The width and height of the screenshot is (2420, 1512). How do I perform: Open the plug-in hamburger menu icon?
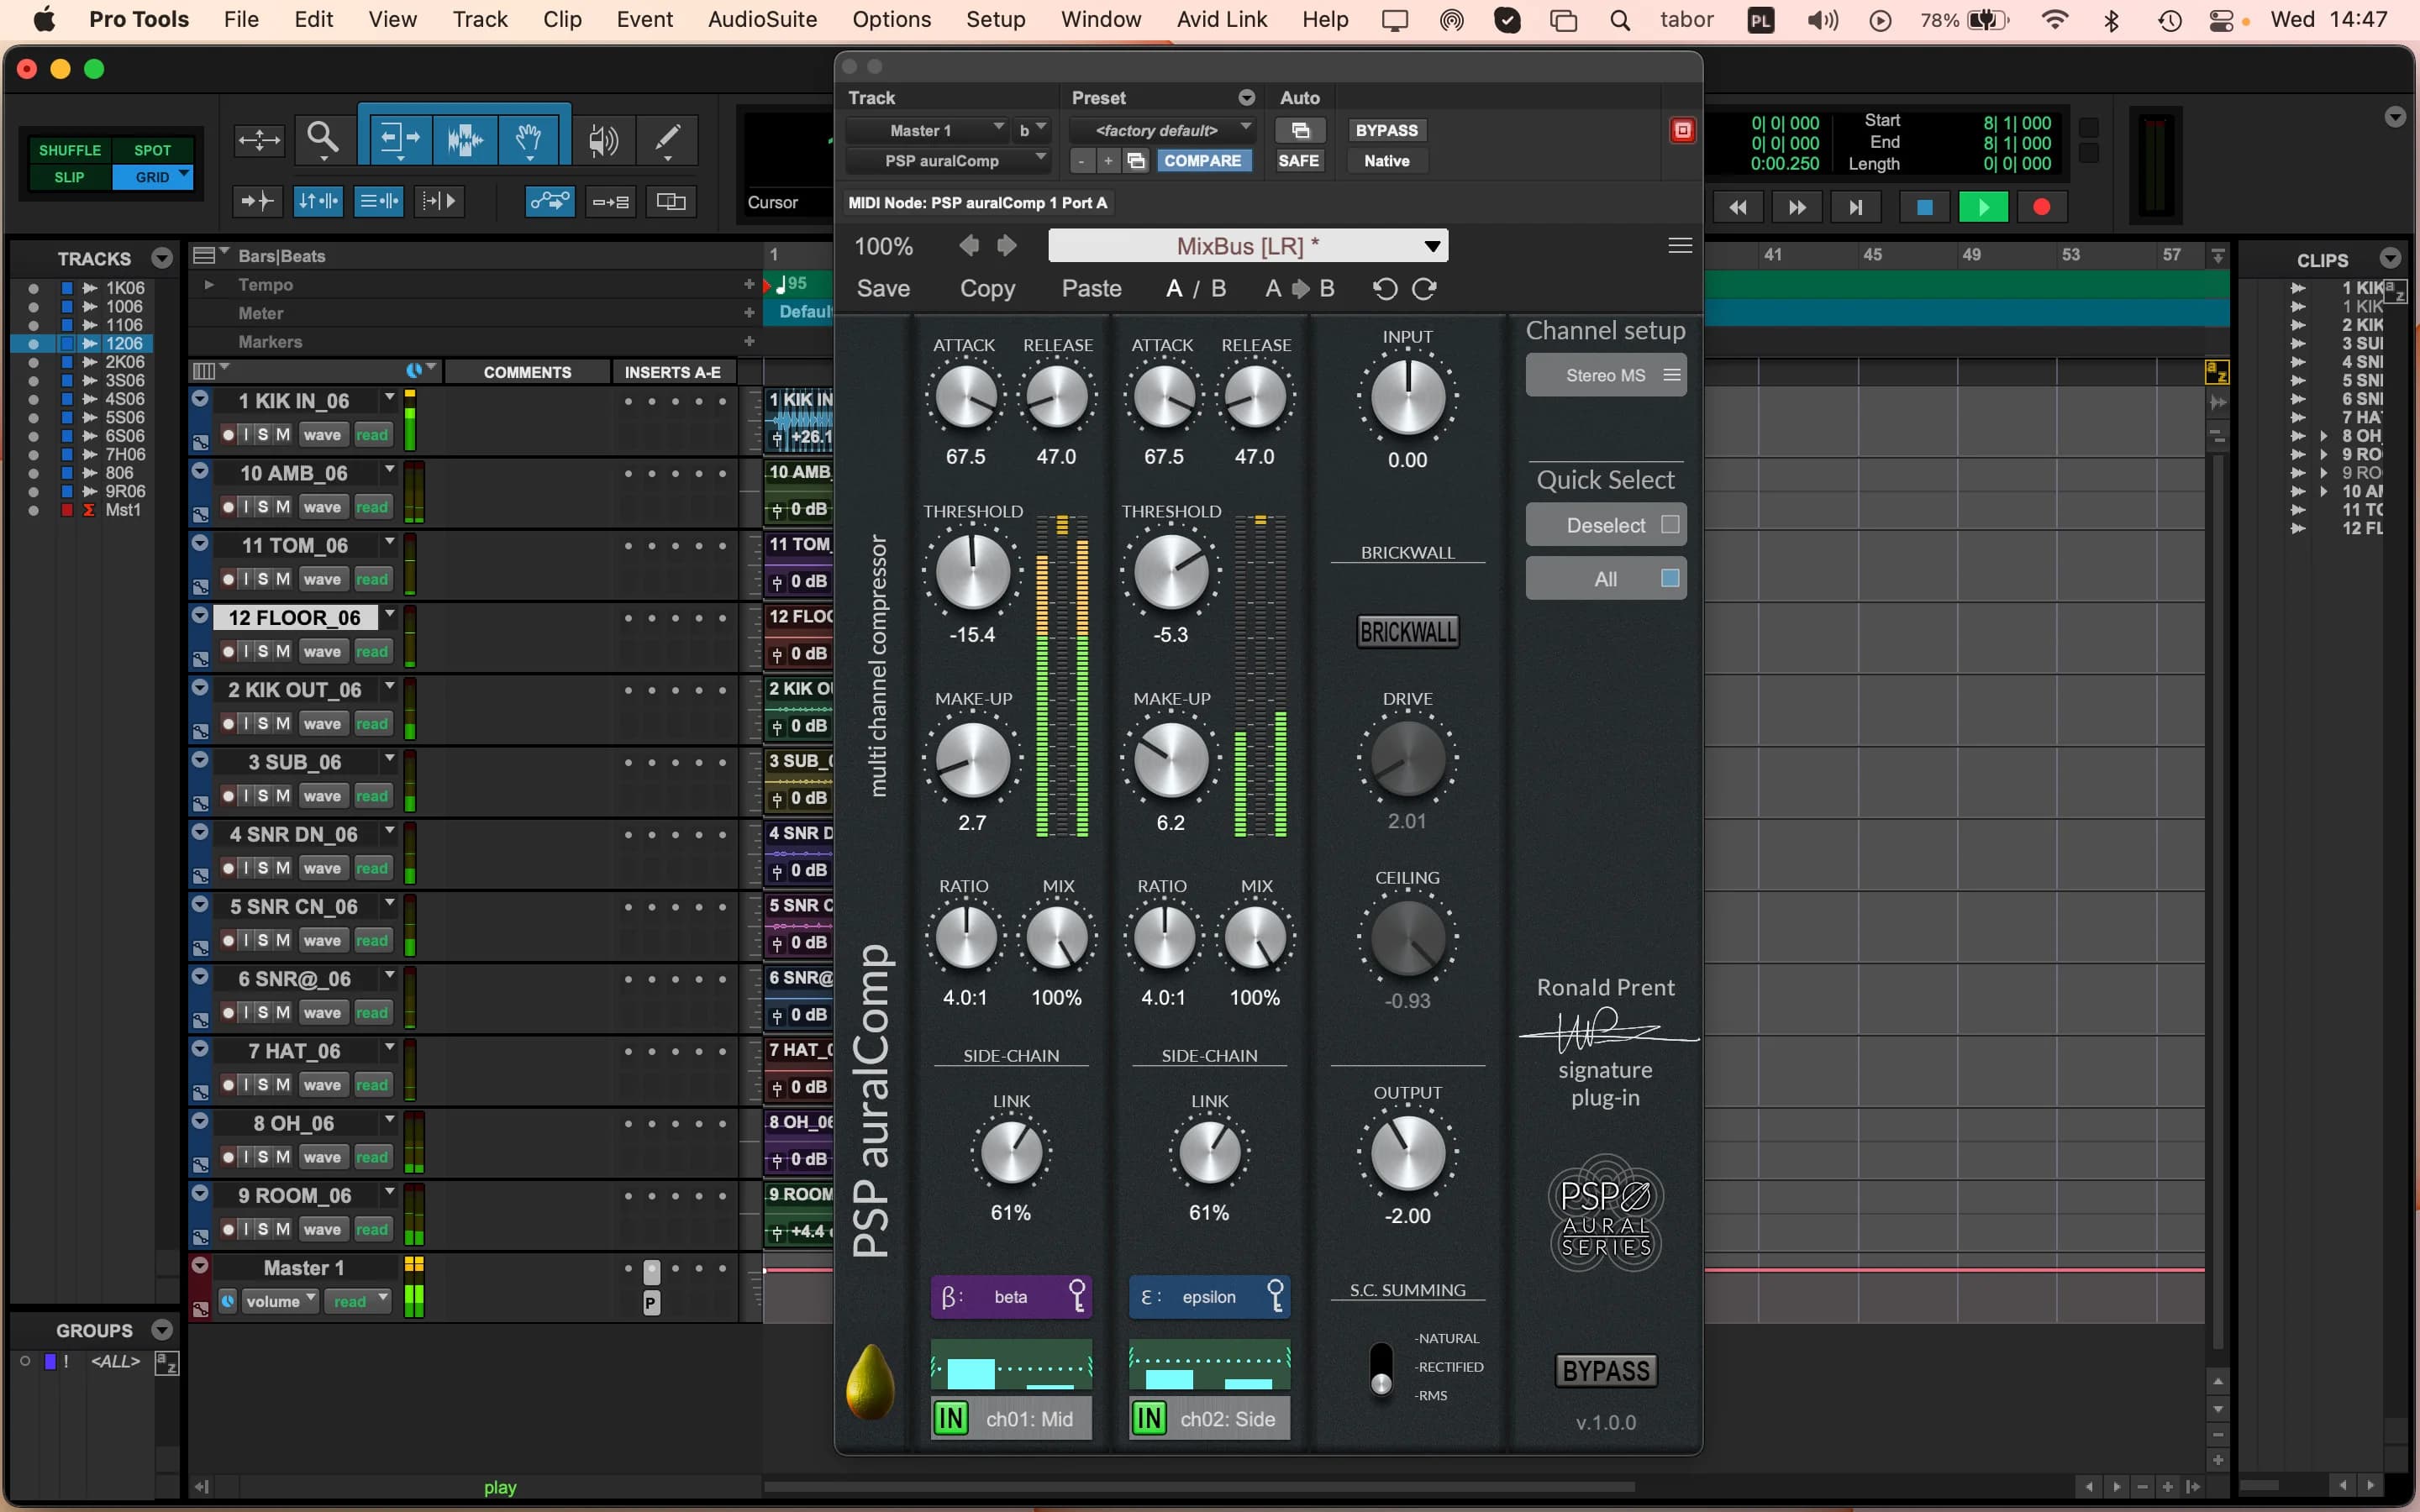(1680, 246)
